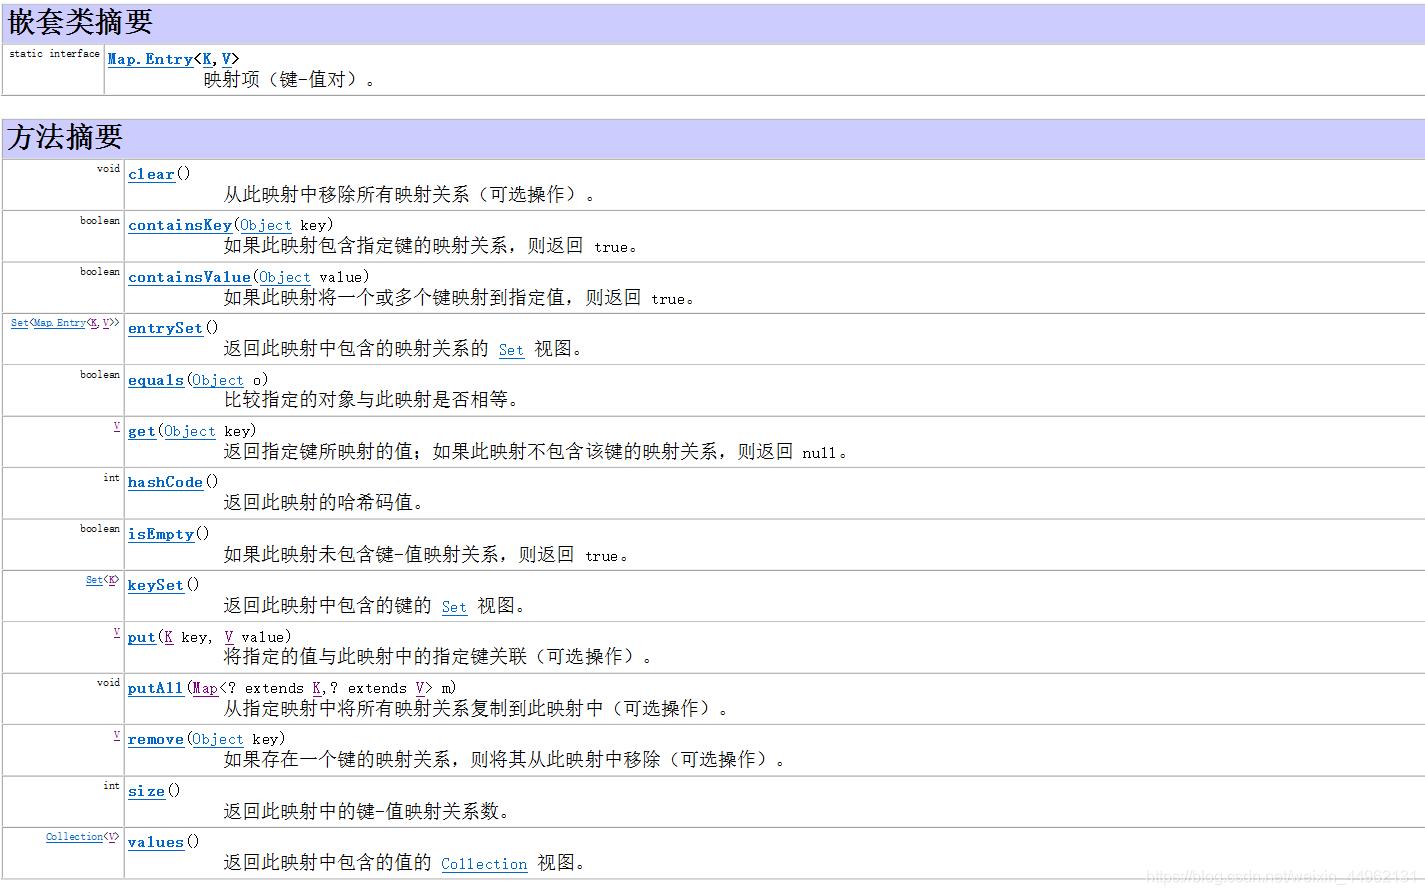Click the 嵌套类摘要 section heading
1425x895 pixels.
point(80,22)
